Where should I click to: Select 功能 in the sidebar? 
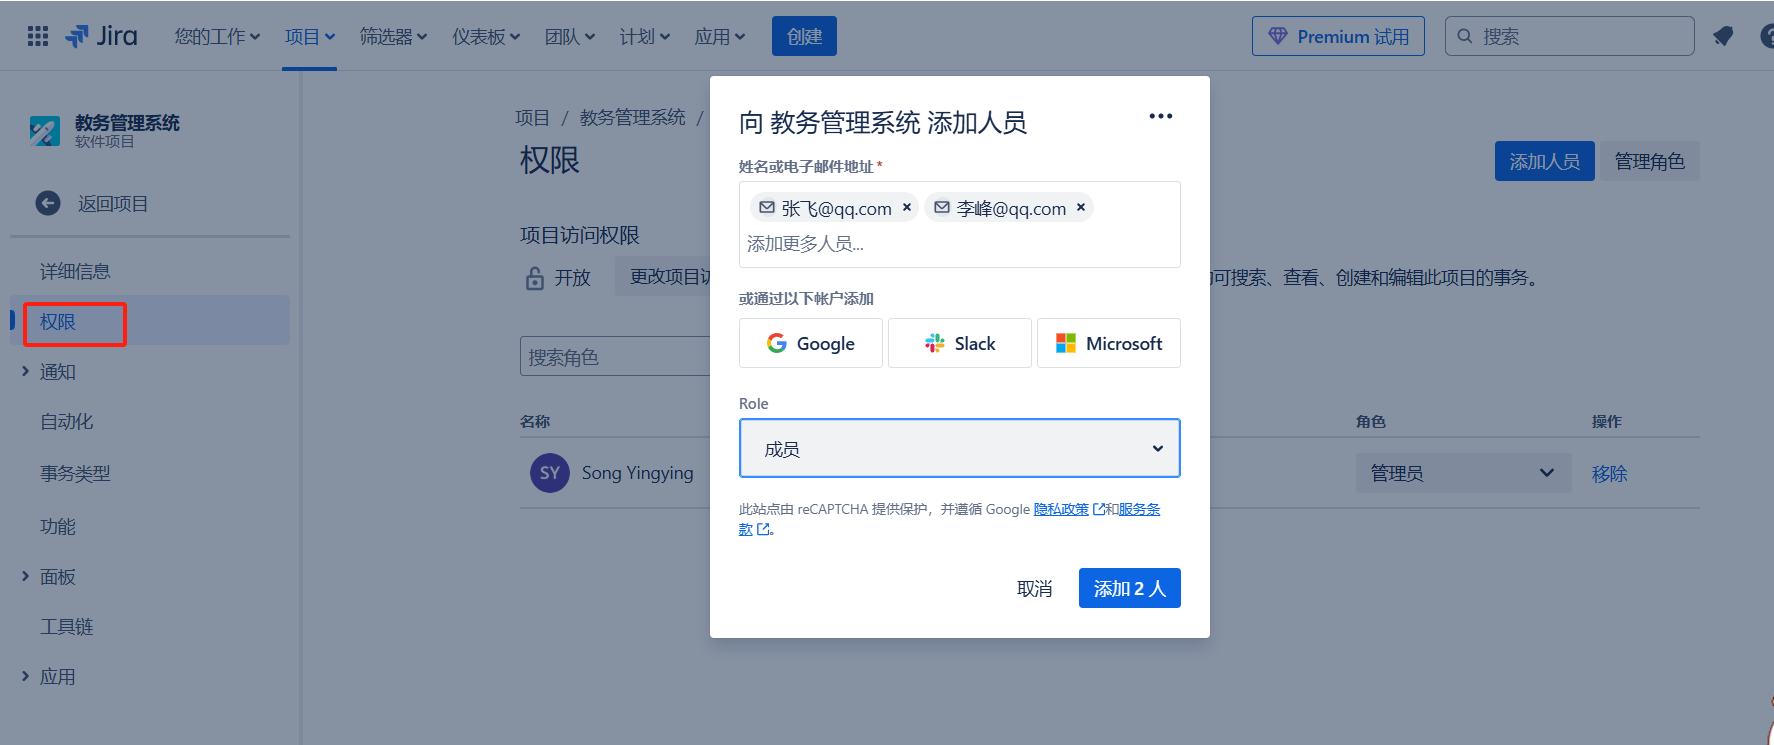coord(57,527)
